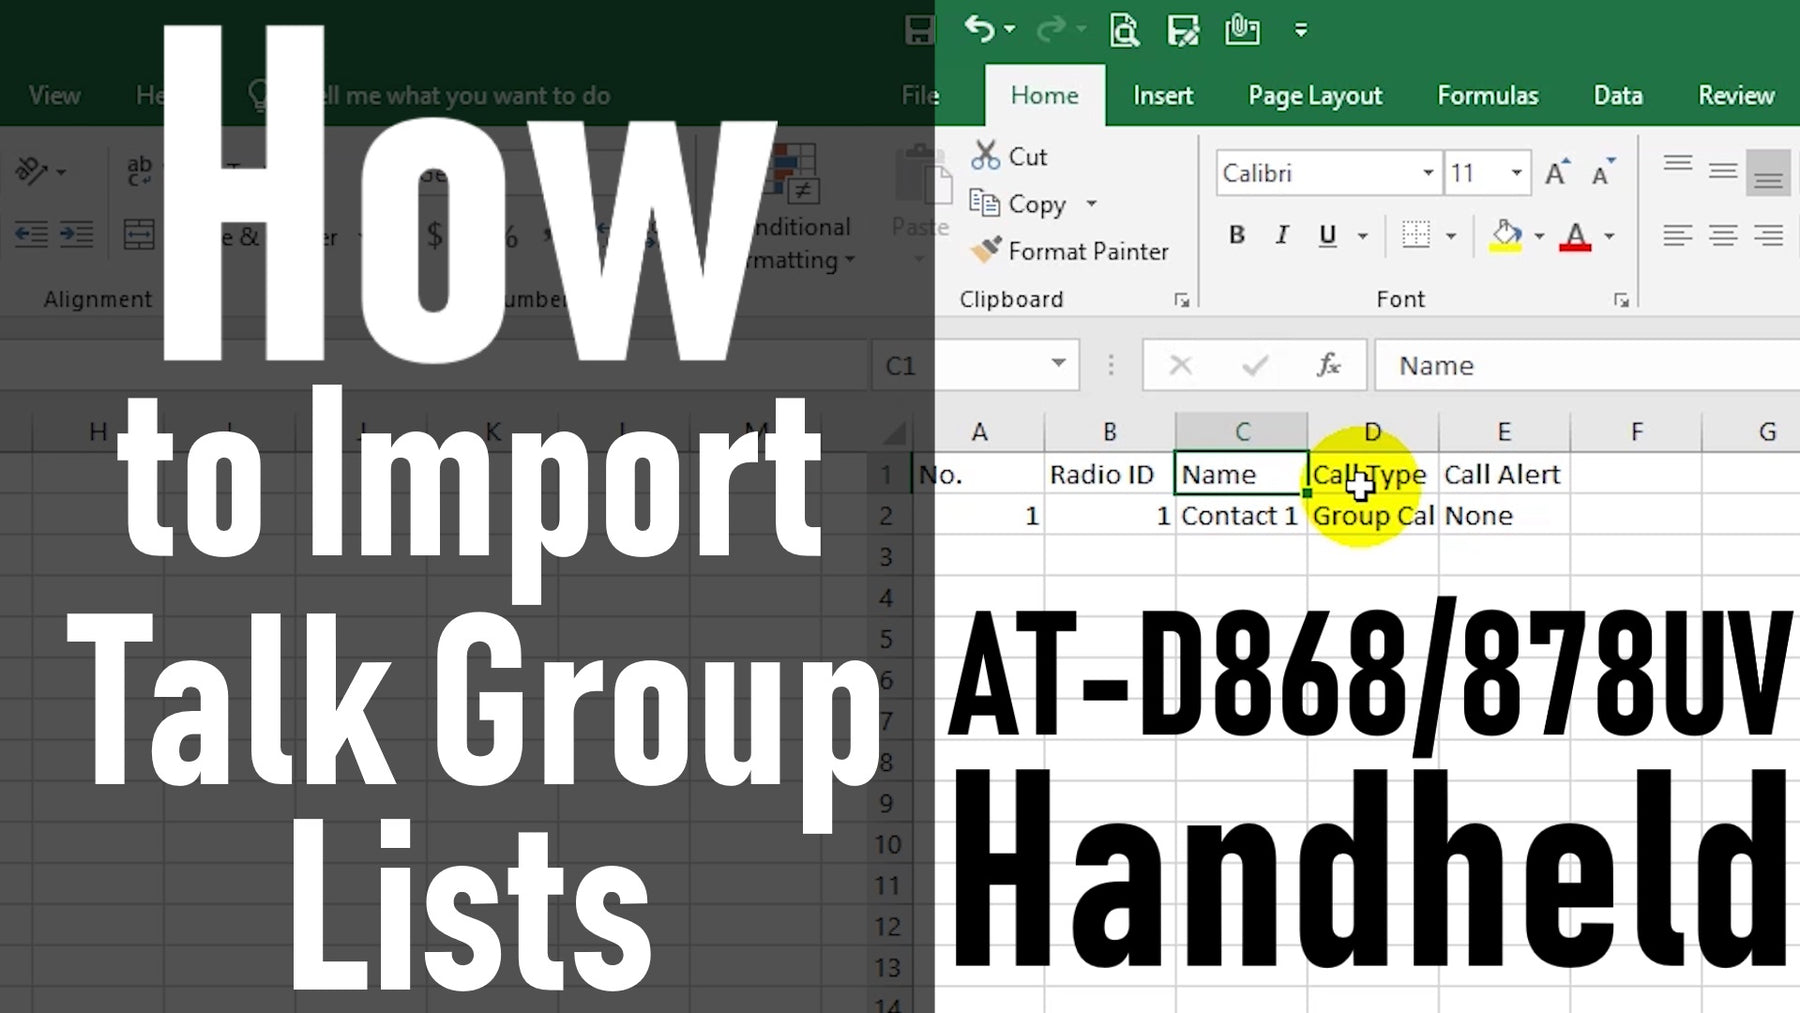Expand Font Color palette arrow
The image size is (1800, 1013).
(1609, 236)
